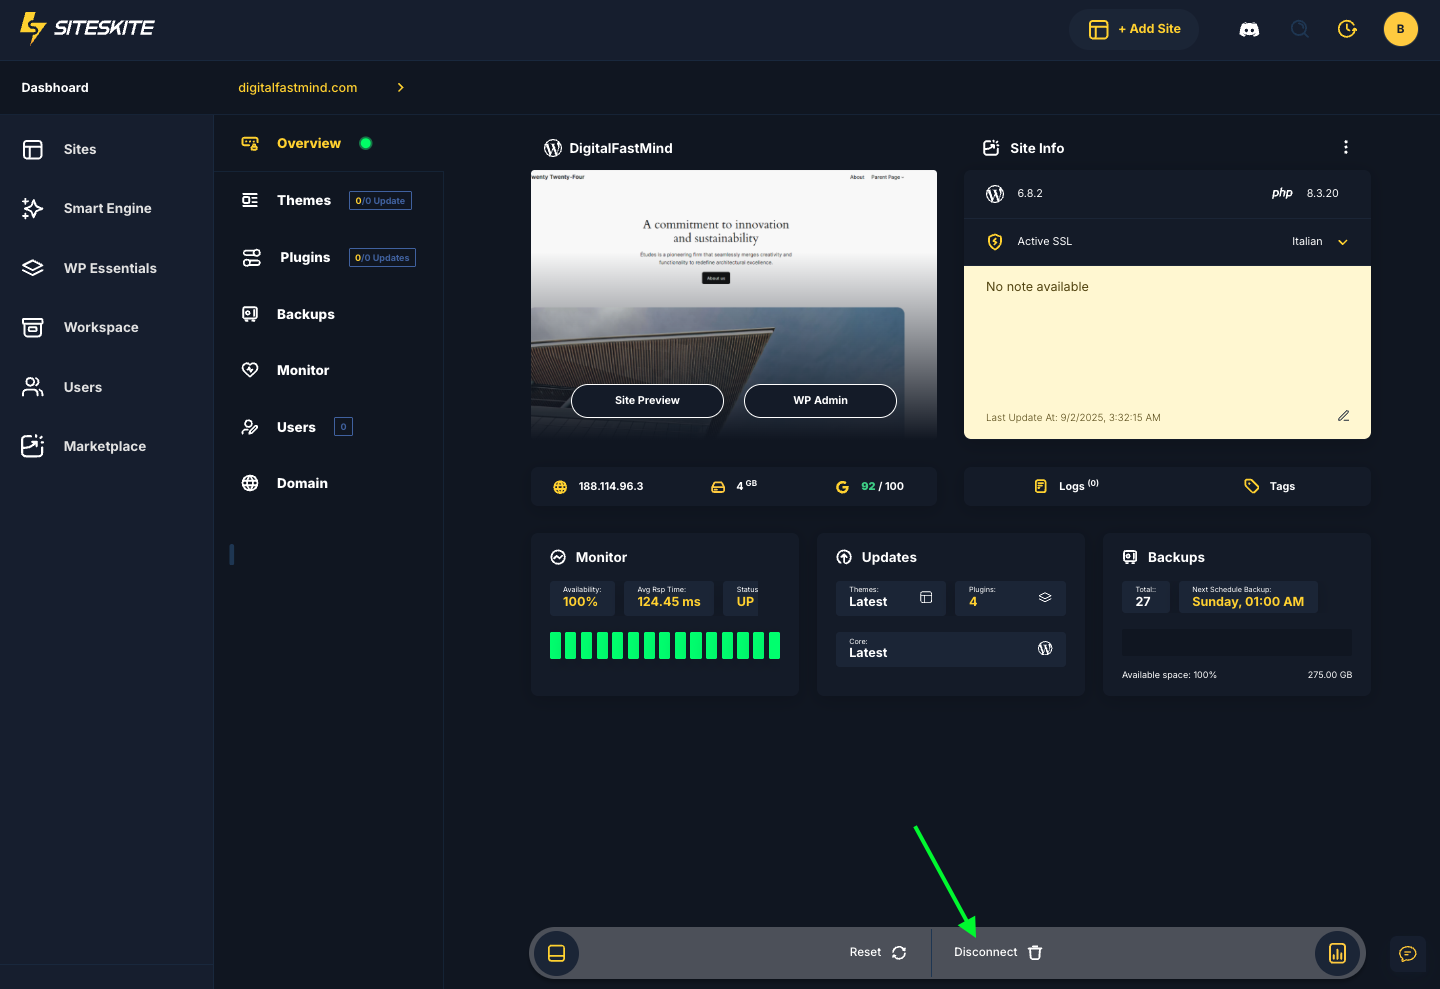Viewport: 1440px width, 989px height.
Task: Expand the Italian language dropdown
Action: click(x=1320, y=242)
